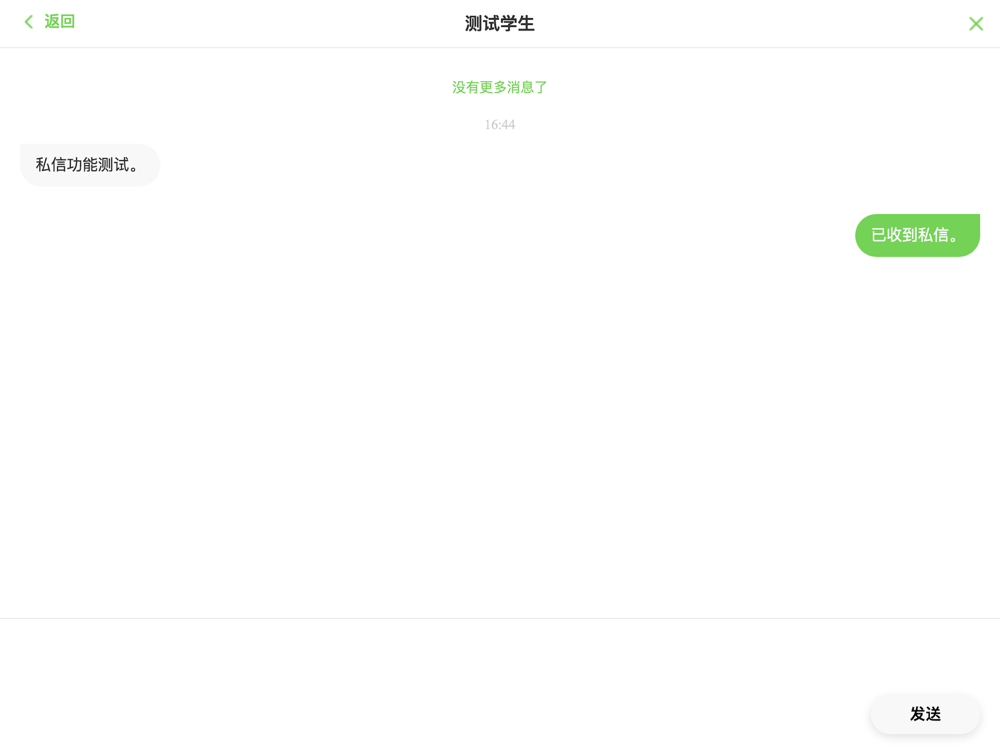Send the message with the 发送 button
1000x750 pixels.
(925, 714)
